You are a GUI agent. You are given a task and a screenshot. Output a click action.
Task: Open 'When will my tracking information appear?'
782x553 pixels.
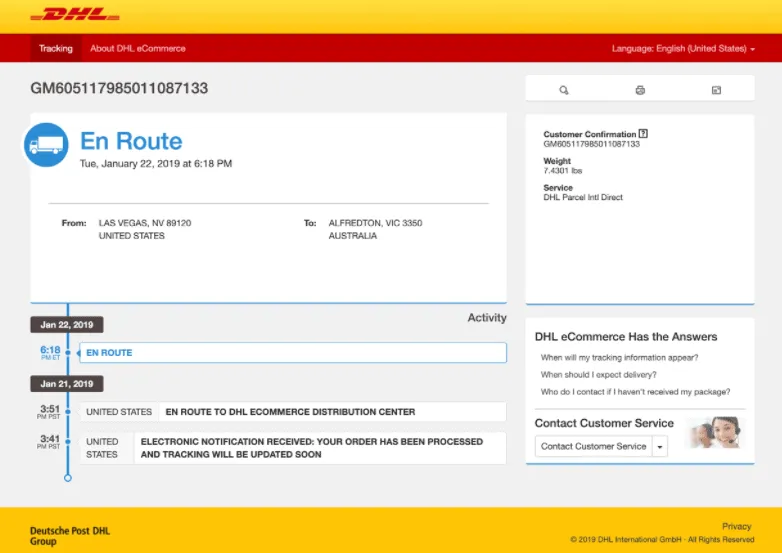(x=619, y=358)
